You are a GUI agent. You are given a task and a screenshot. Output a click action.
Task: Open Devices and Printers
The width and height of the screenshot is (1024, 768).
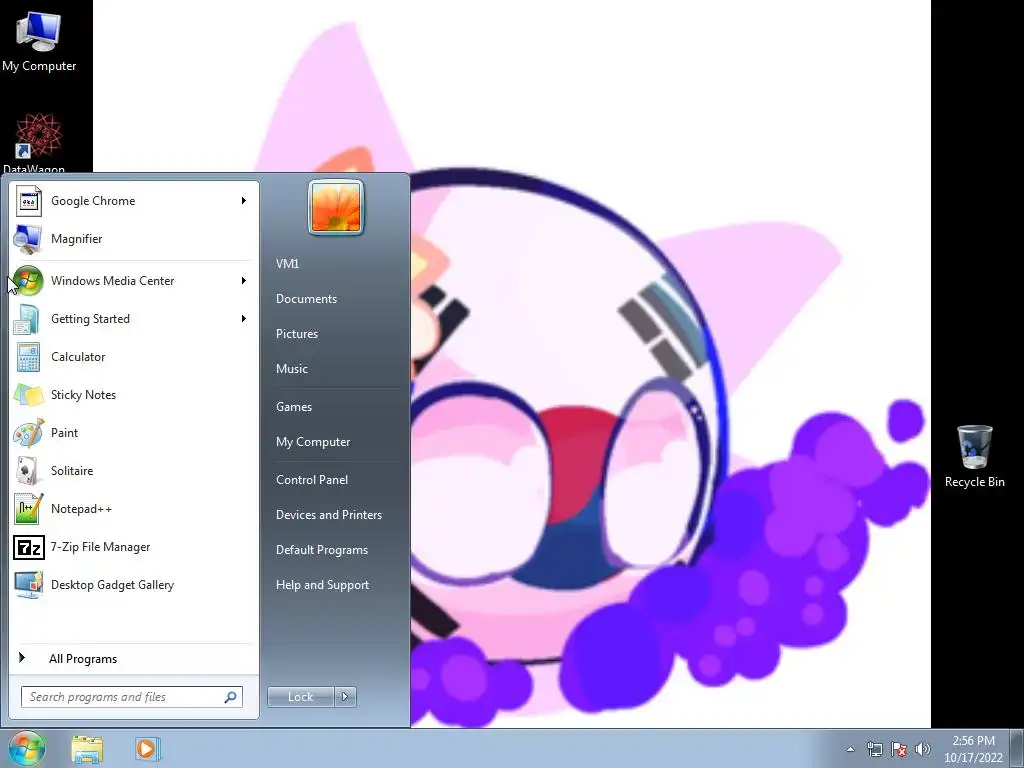tap(328, 515)
